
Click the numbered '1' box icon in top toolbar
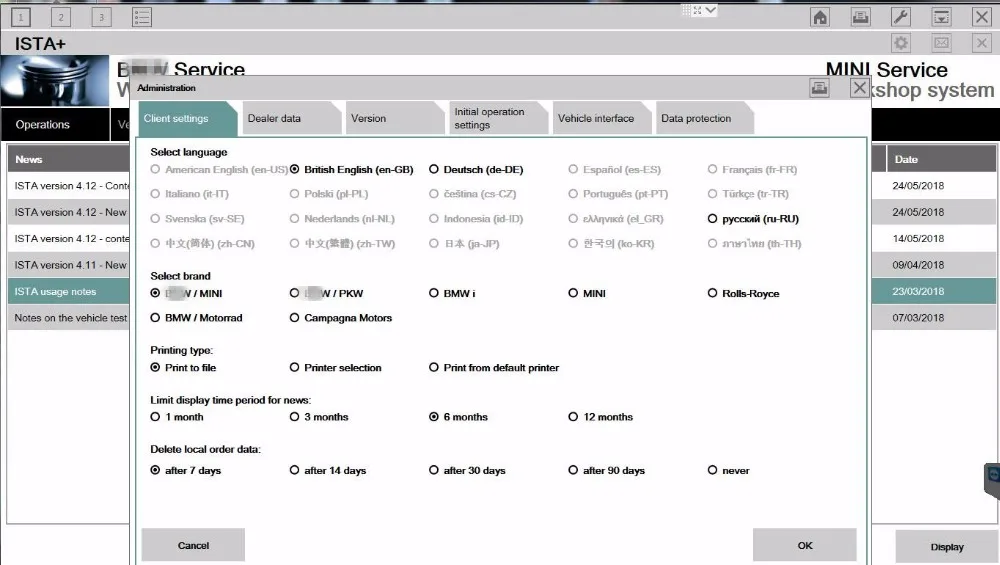pos(20,17)
